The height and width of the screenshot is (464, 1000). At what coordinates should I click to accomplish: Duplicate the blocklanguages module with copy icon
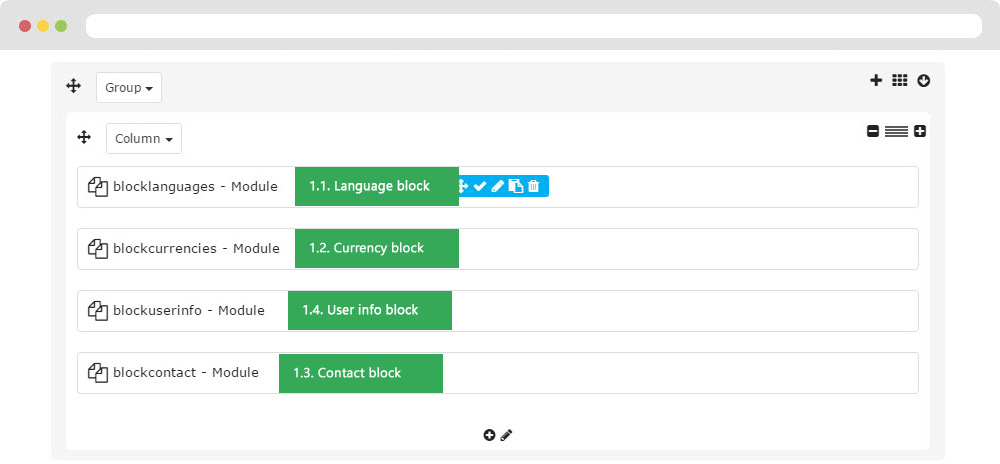(x=516, y=186)
